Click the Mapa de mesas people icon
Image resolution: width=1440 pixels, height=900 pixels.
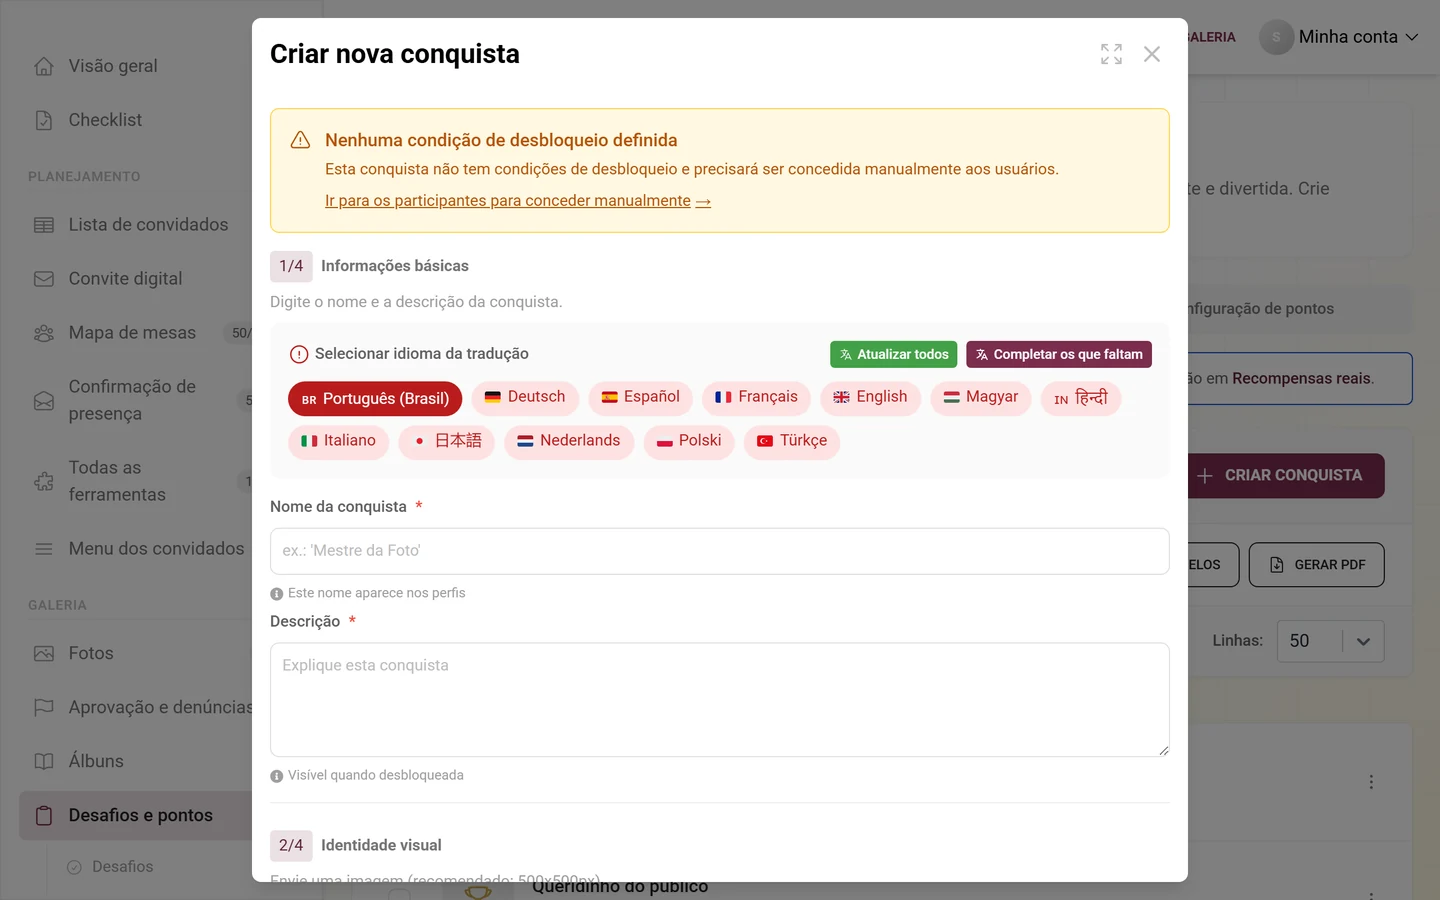pyautogui.click(x=44, y=333)
